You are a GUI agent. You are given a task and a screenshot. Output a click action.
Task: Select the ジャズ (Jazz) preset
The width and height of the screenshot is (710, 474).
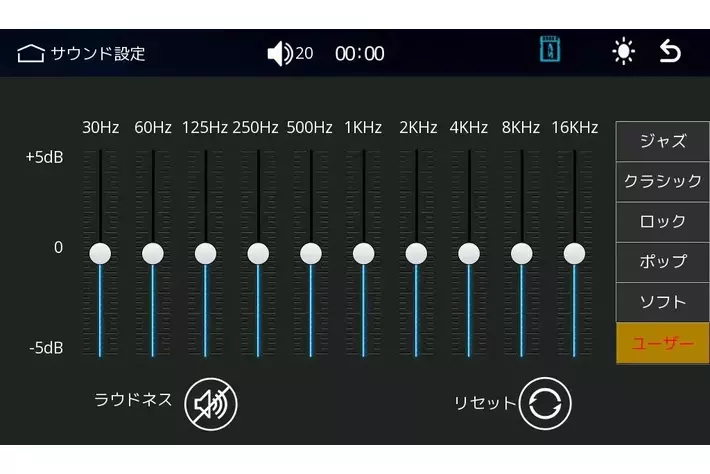[662, 141]
